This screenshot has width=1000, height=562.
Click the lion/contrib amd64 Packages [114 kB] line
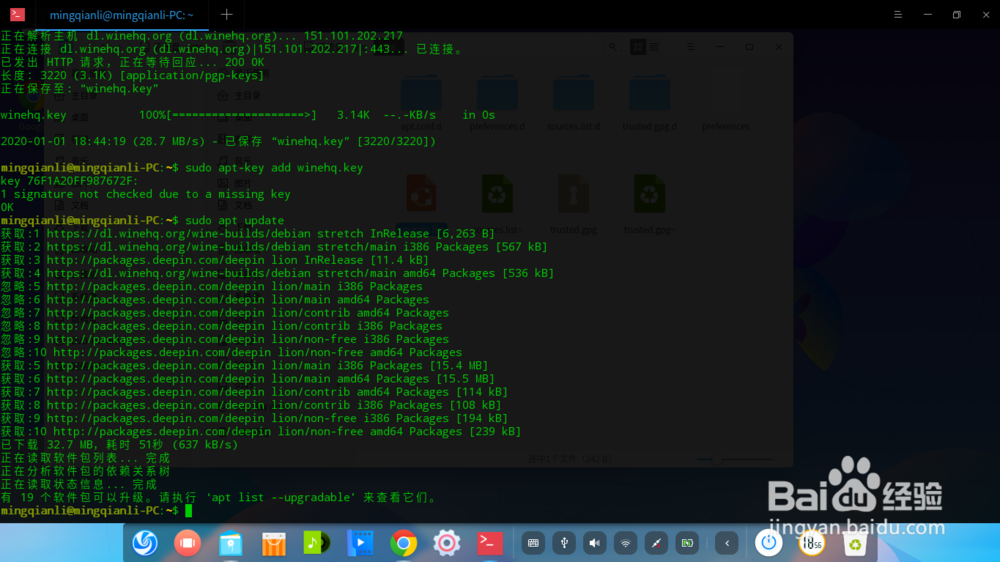pyautogui.click(x=254, y=392)
